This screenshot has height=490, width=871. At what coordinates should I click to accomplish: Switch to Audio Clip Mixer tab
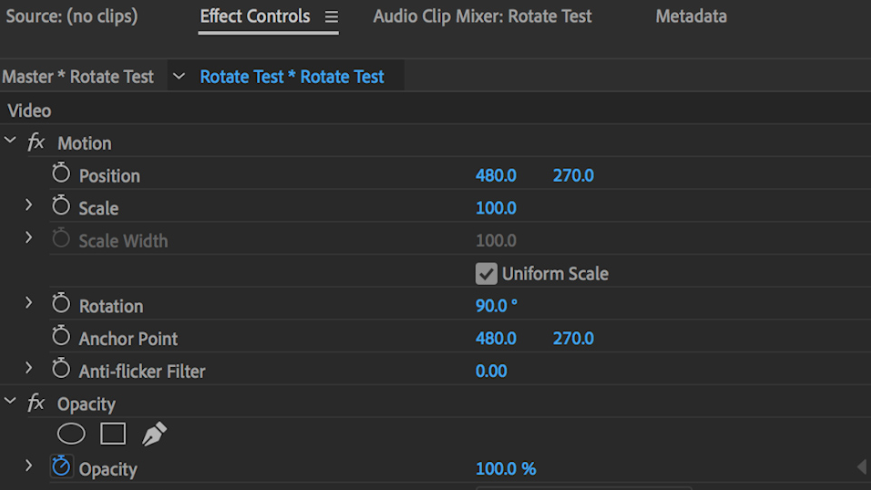482,17
